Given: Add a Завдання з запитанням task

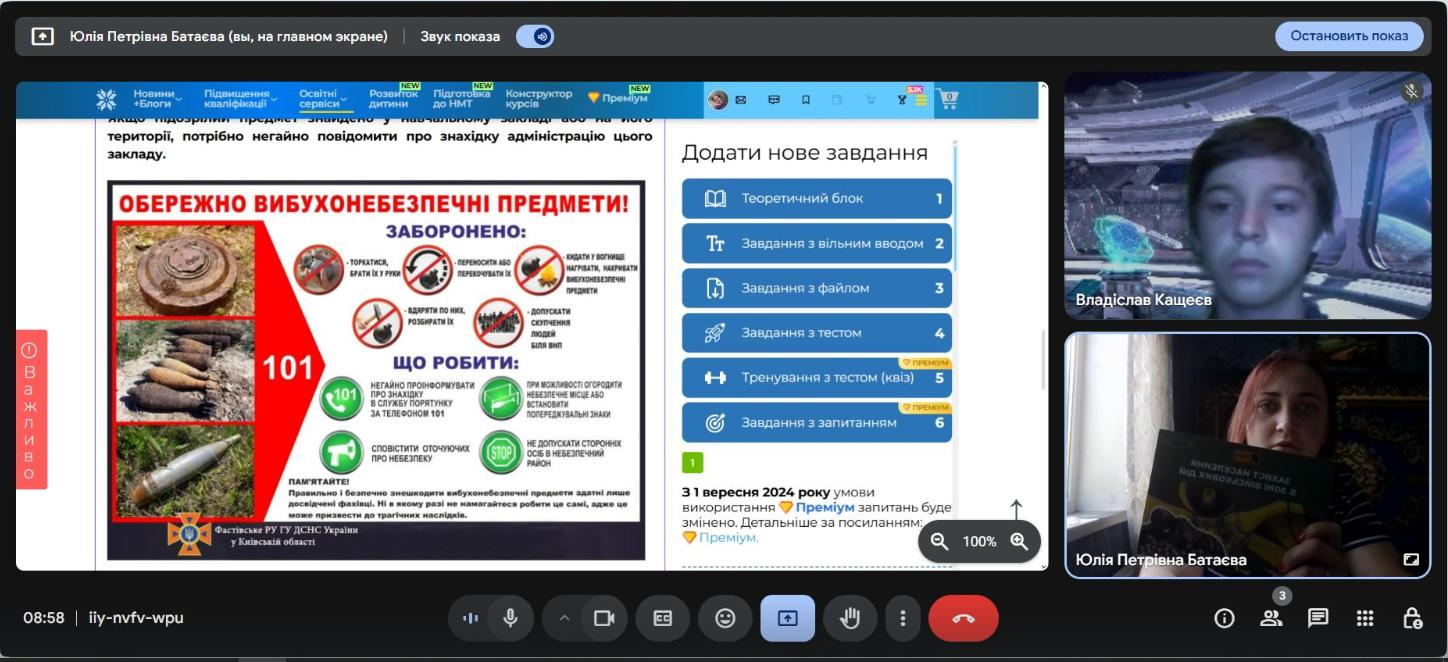Looking at the screenshot, I should coord(816,422).
